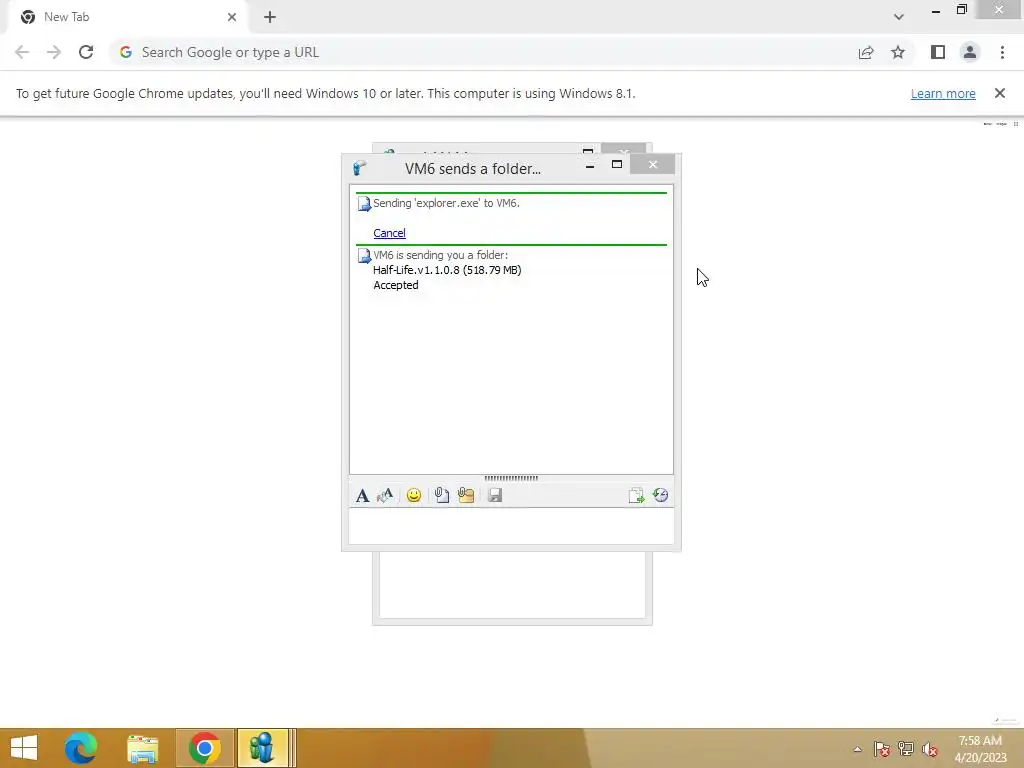Click the muted volume tray icon

[929, 749]
